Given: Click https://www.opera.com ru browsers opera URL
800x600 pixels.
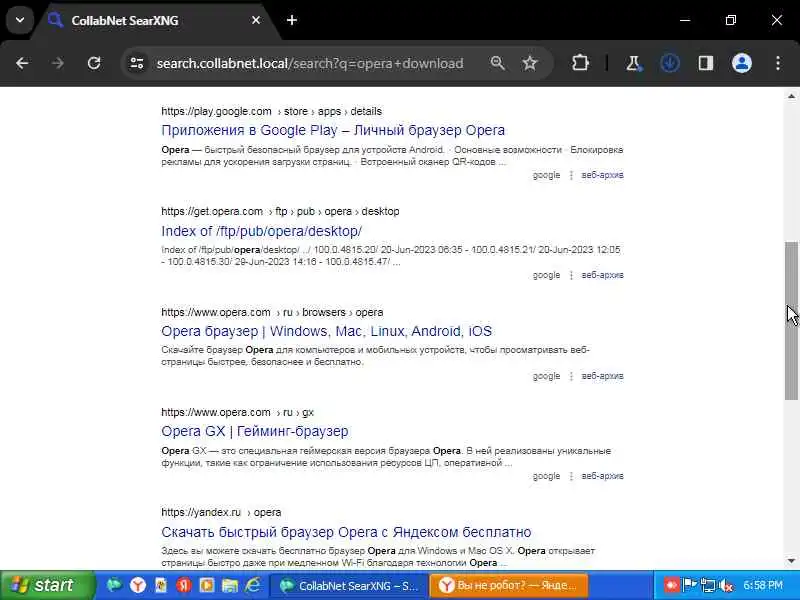Looking at the screenshot, I should pos(272,312).
